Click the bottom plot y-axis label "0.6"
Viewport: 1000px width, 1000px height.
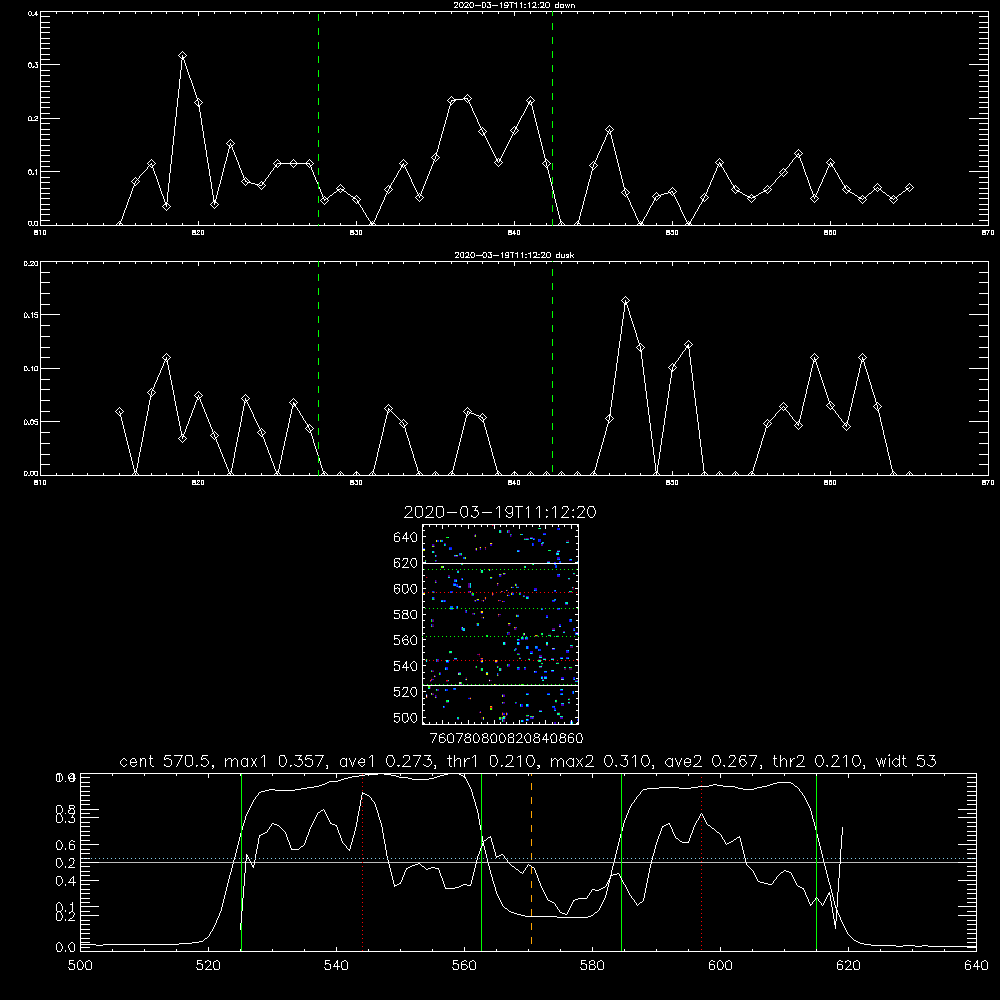pyautogui.click(x=65, y=845)
